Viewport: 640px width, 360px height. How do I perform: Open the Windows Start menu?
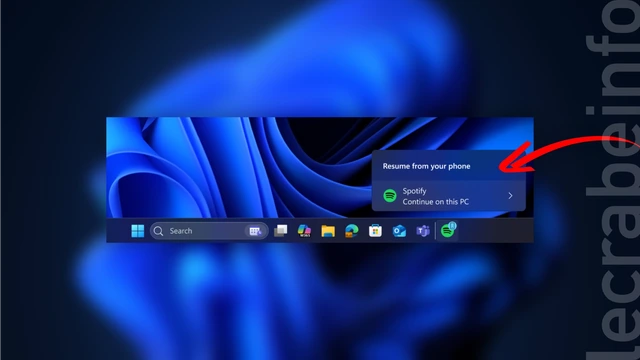pos(138,231)
